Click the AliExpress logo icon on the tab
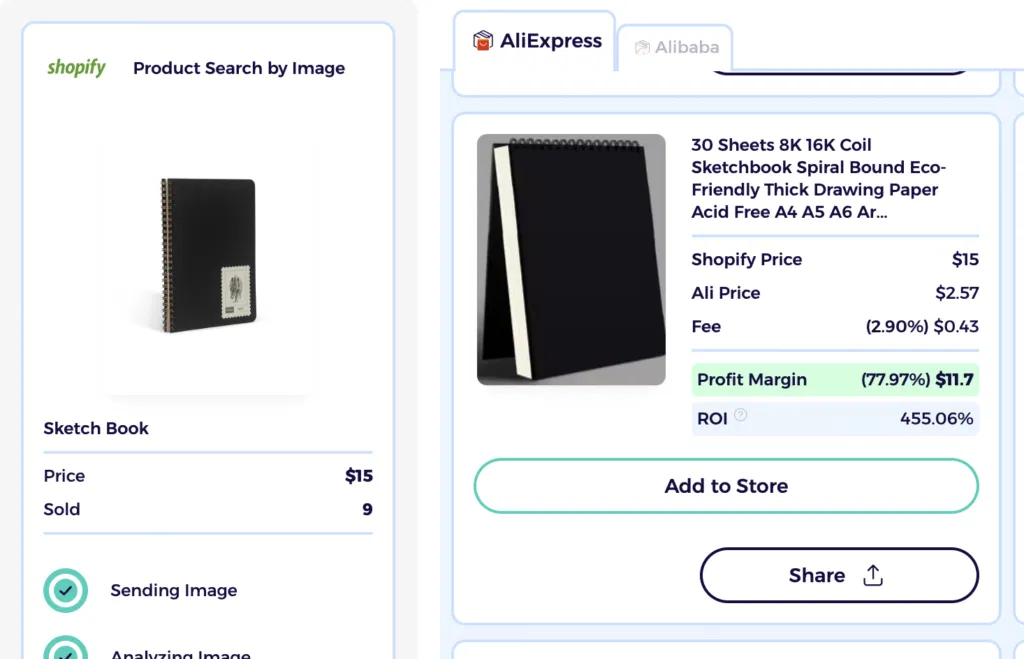 [481, 42]
